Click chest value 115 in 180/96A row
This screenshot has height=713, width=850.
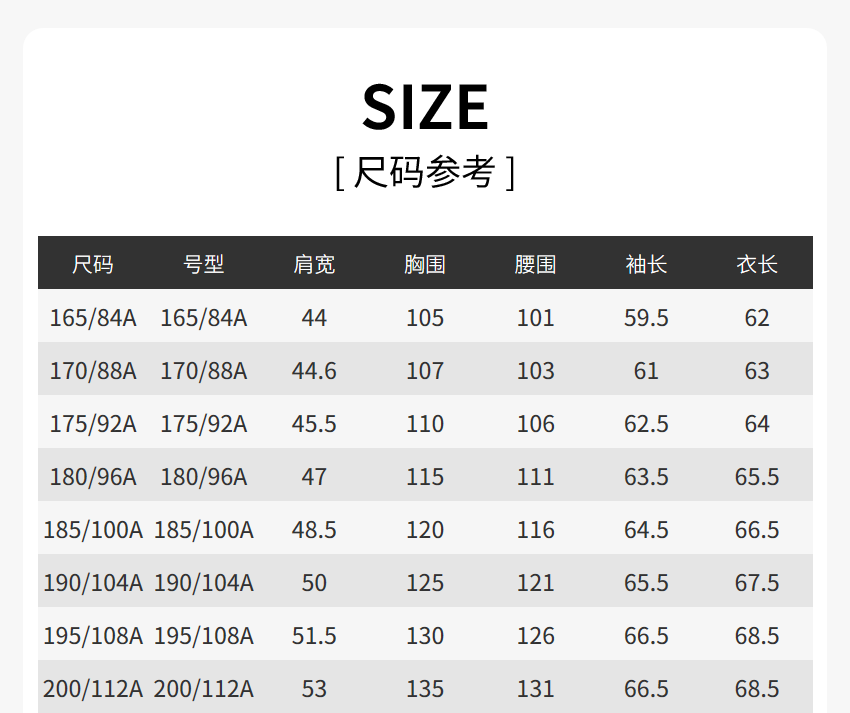click(425, 477)
